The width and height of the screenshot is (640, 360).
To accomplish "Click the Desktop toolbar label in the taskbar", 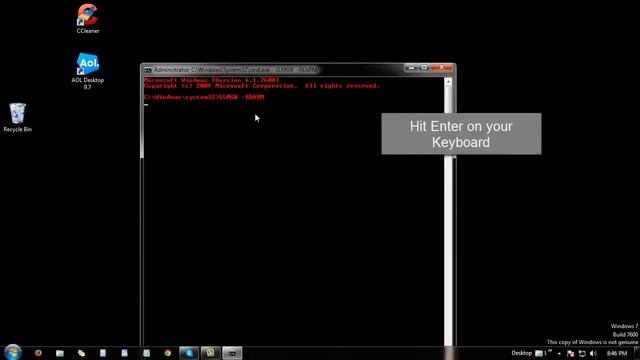I will 521,353.
